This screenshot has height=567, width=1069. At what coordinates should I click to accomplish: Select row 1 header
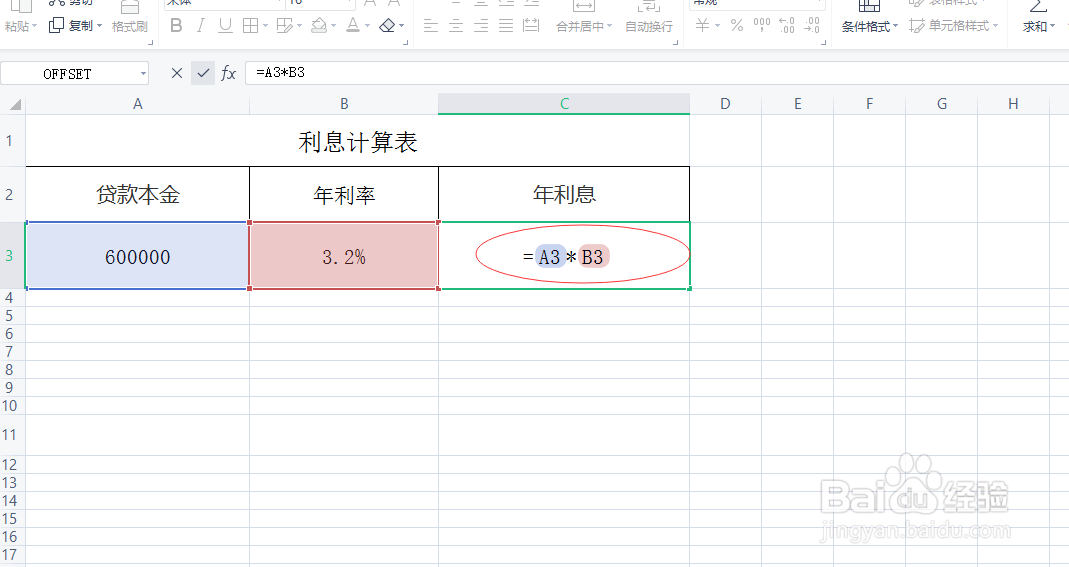click(12, 140)
